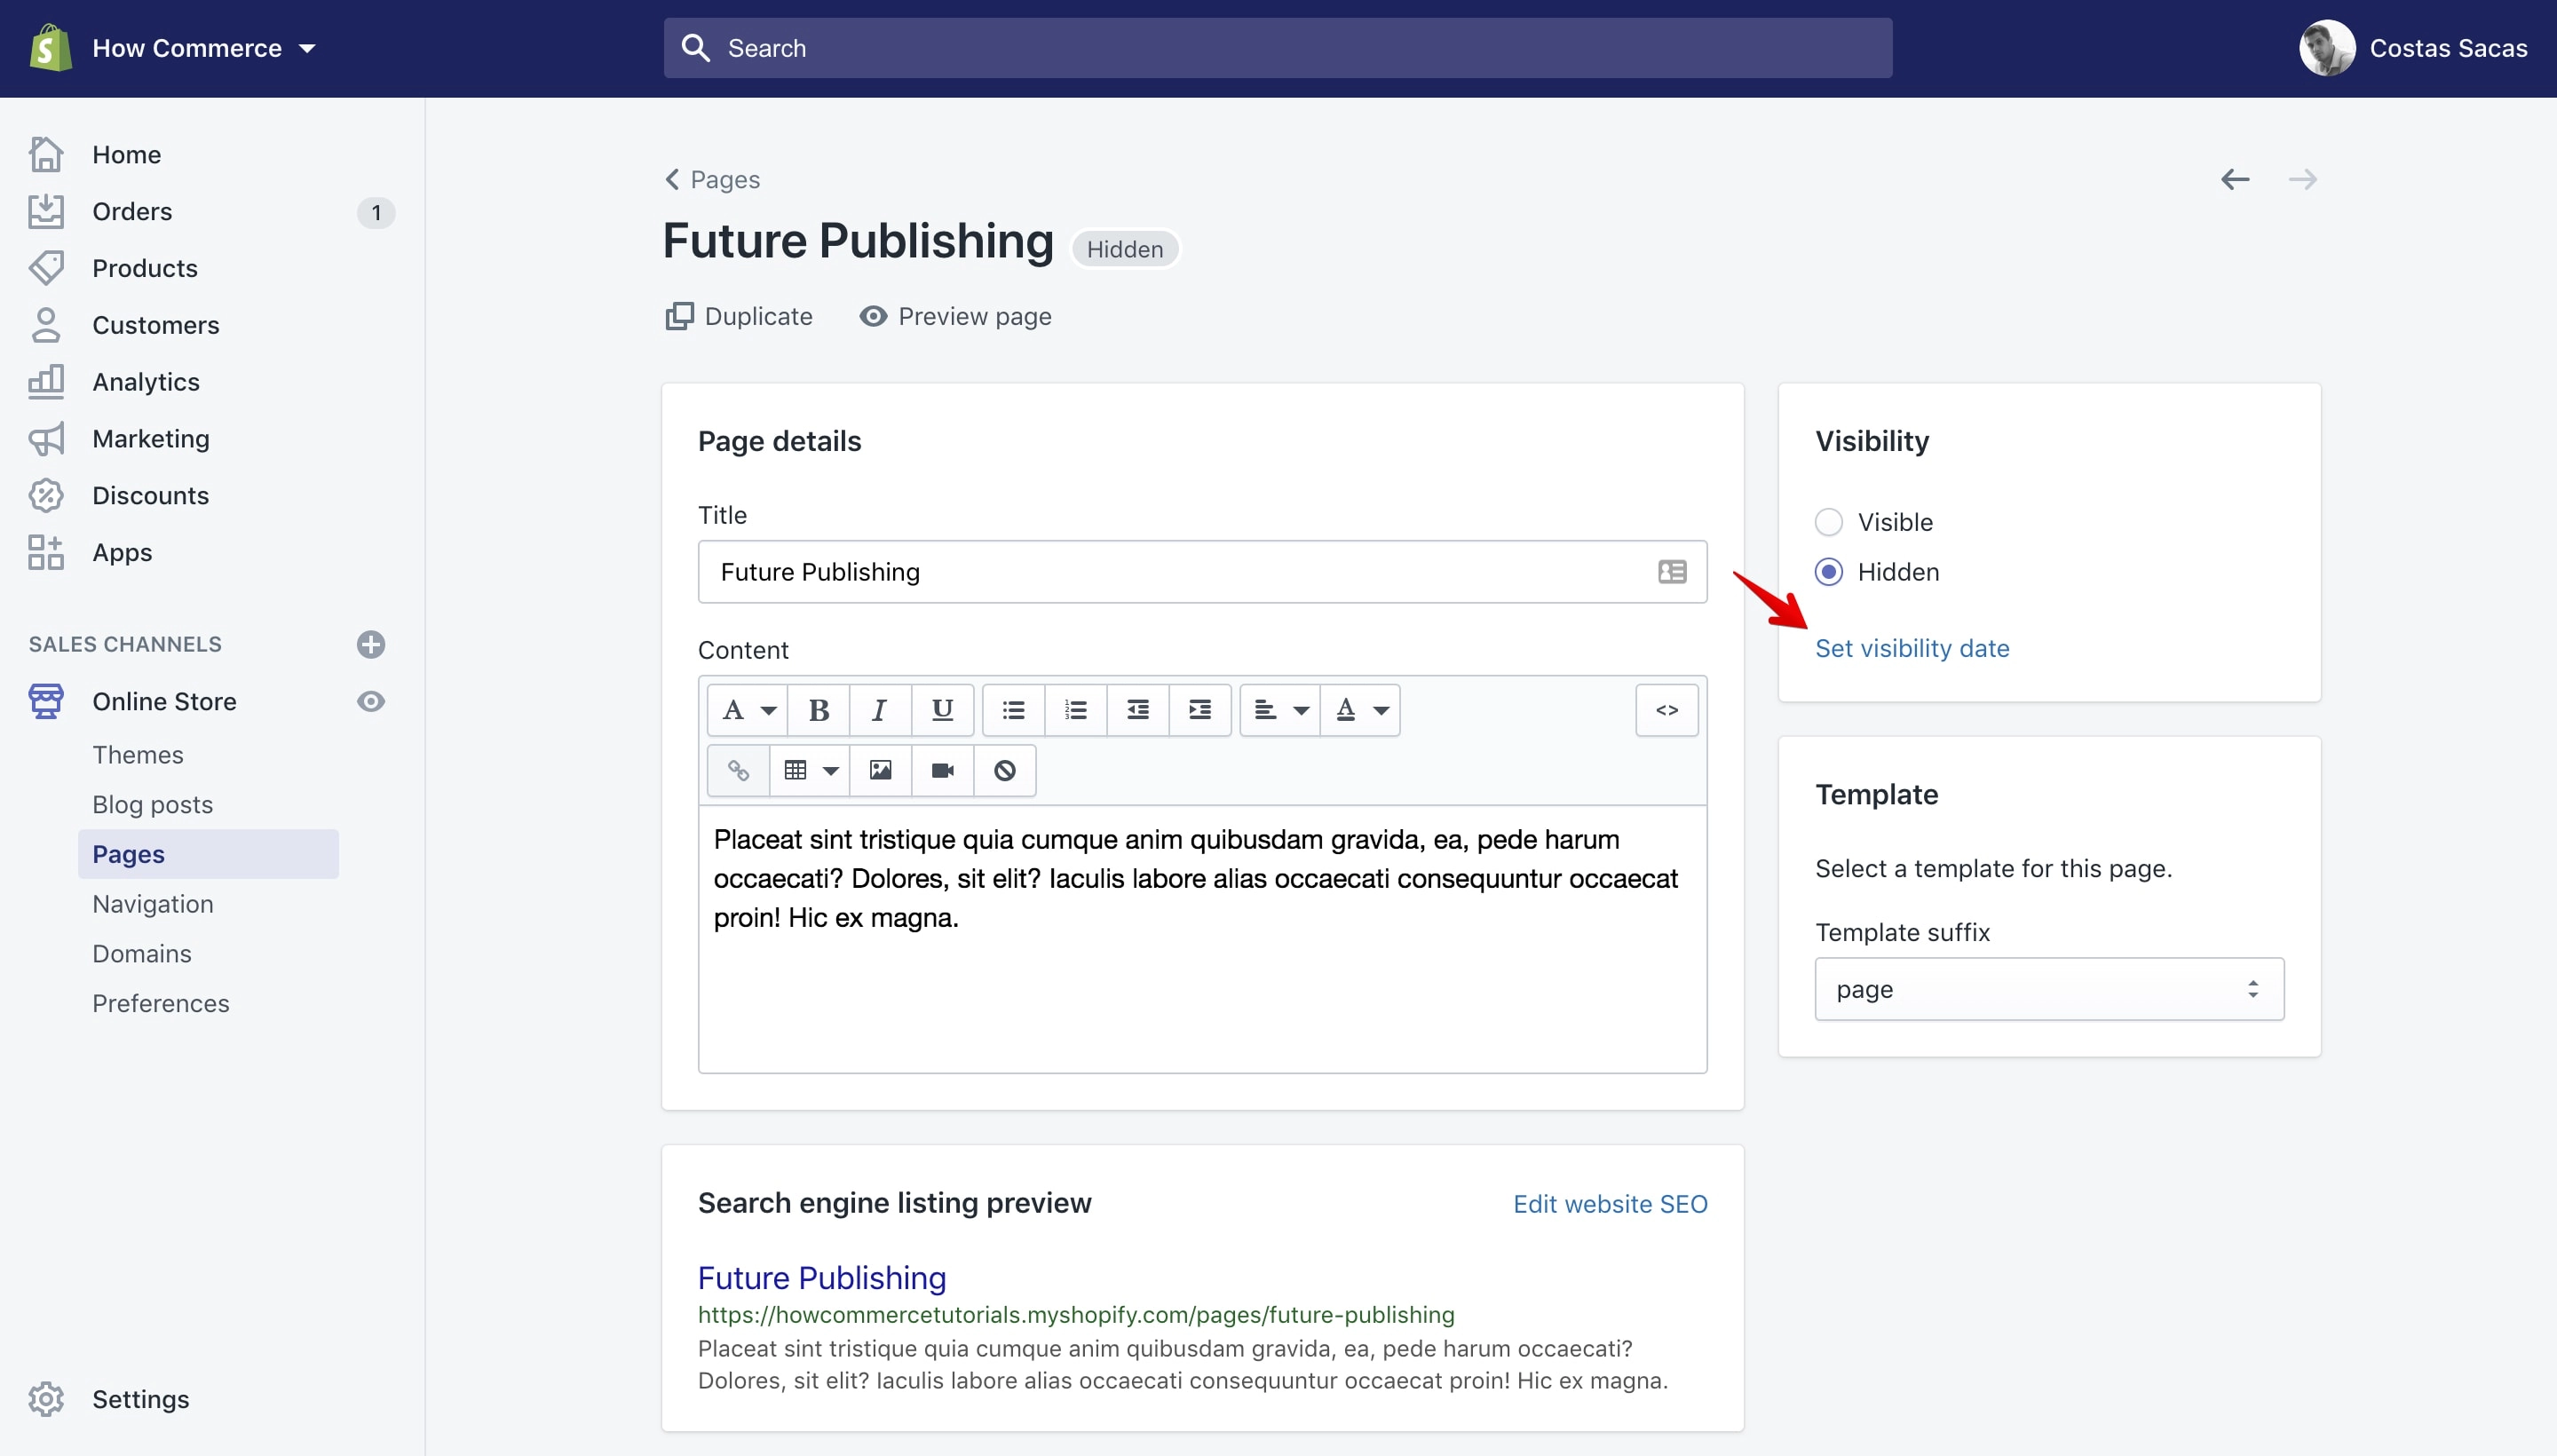Viewport: 2557px width, 1456px height.
Task: Toggle Italic formatting
Action: [880, 710]
